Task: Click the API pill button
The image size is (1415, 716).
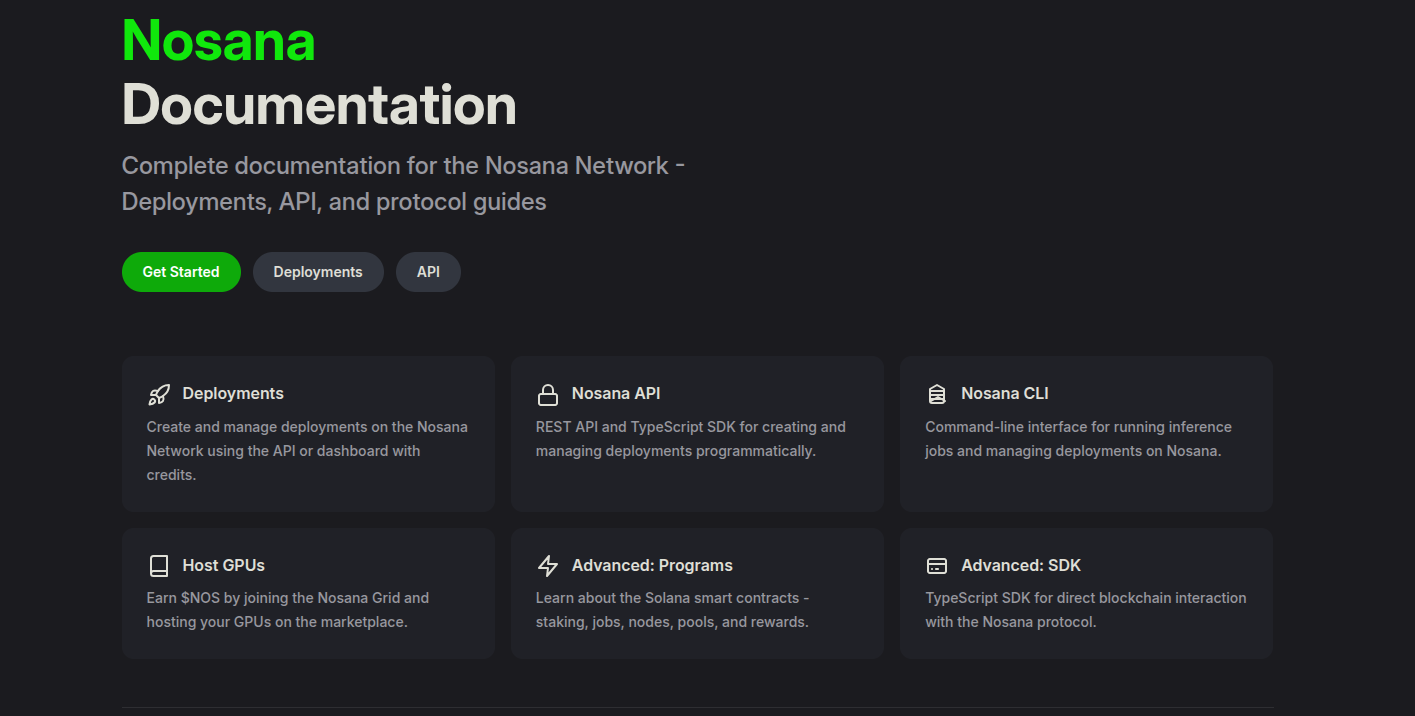Action: [428, 272]
